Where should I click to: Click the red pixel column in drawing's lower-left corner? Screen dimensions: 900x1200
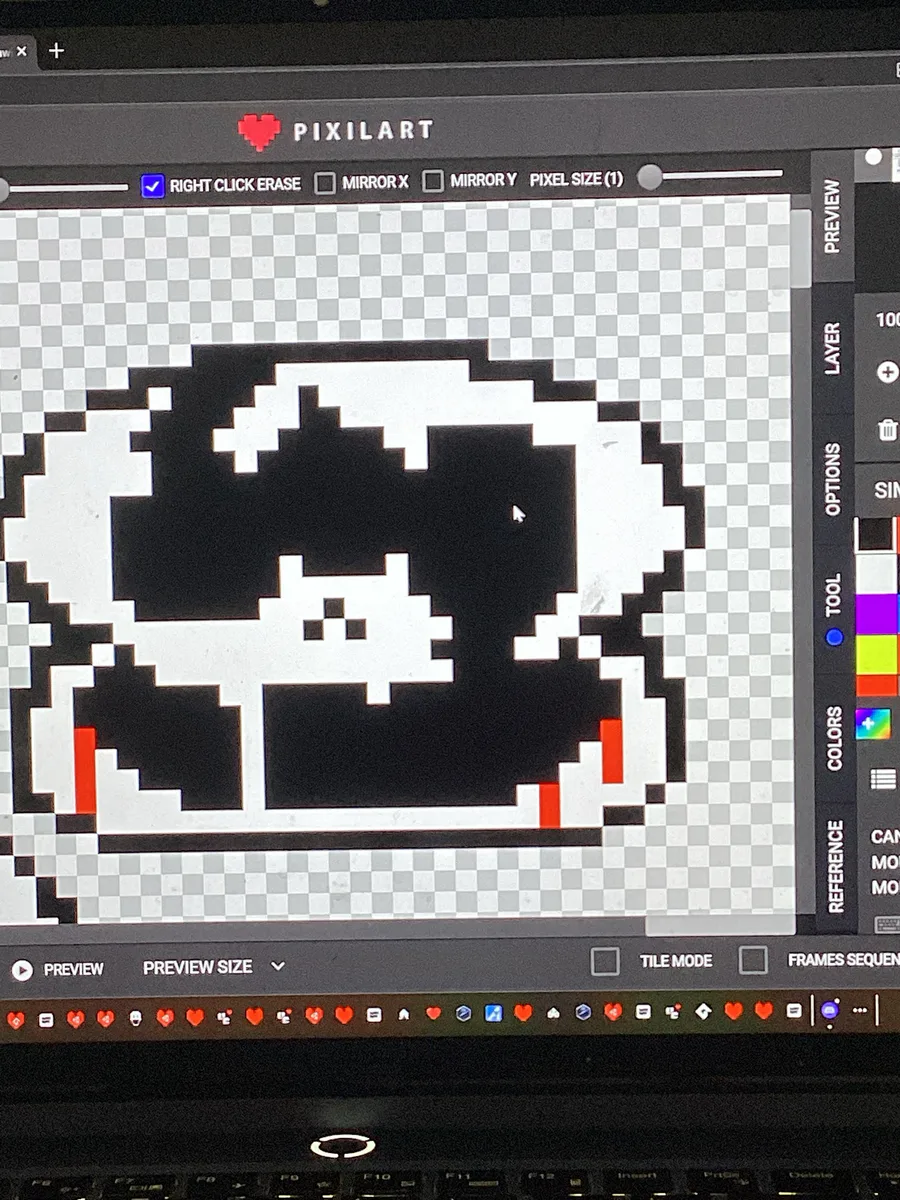click(85, 770)
